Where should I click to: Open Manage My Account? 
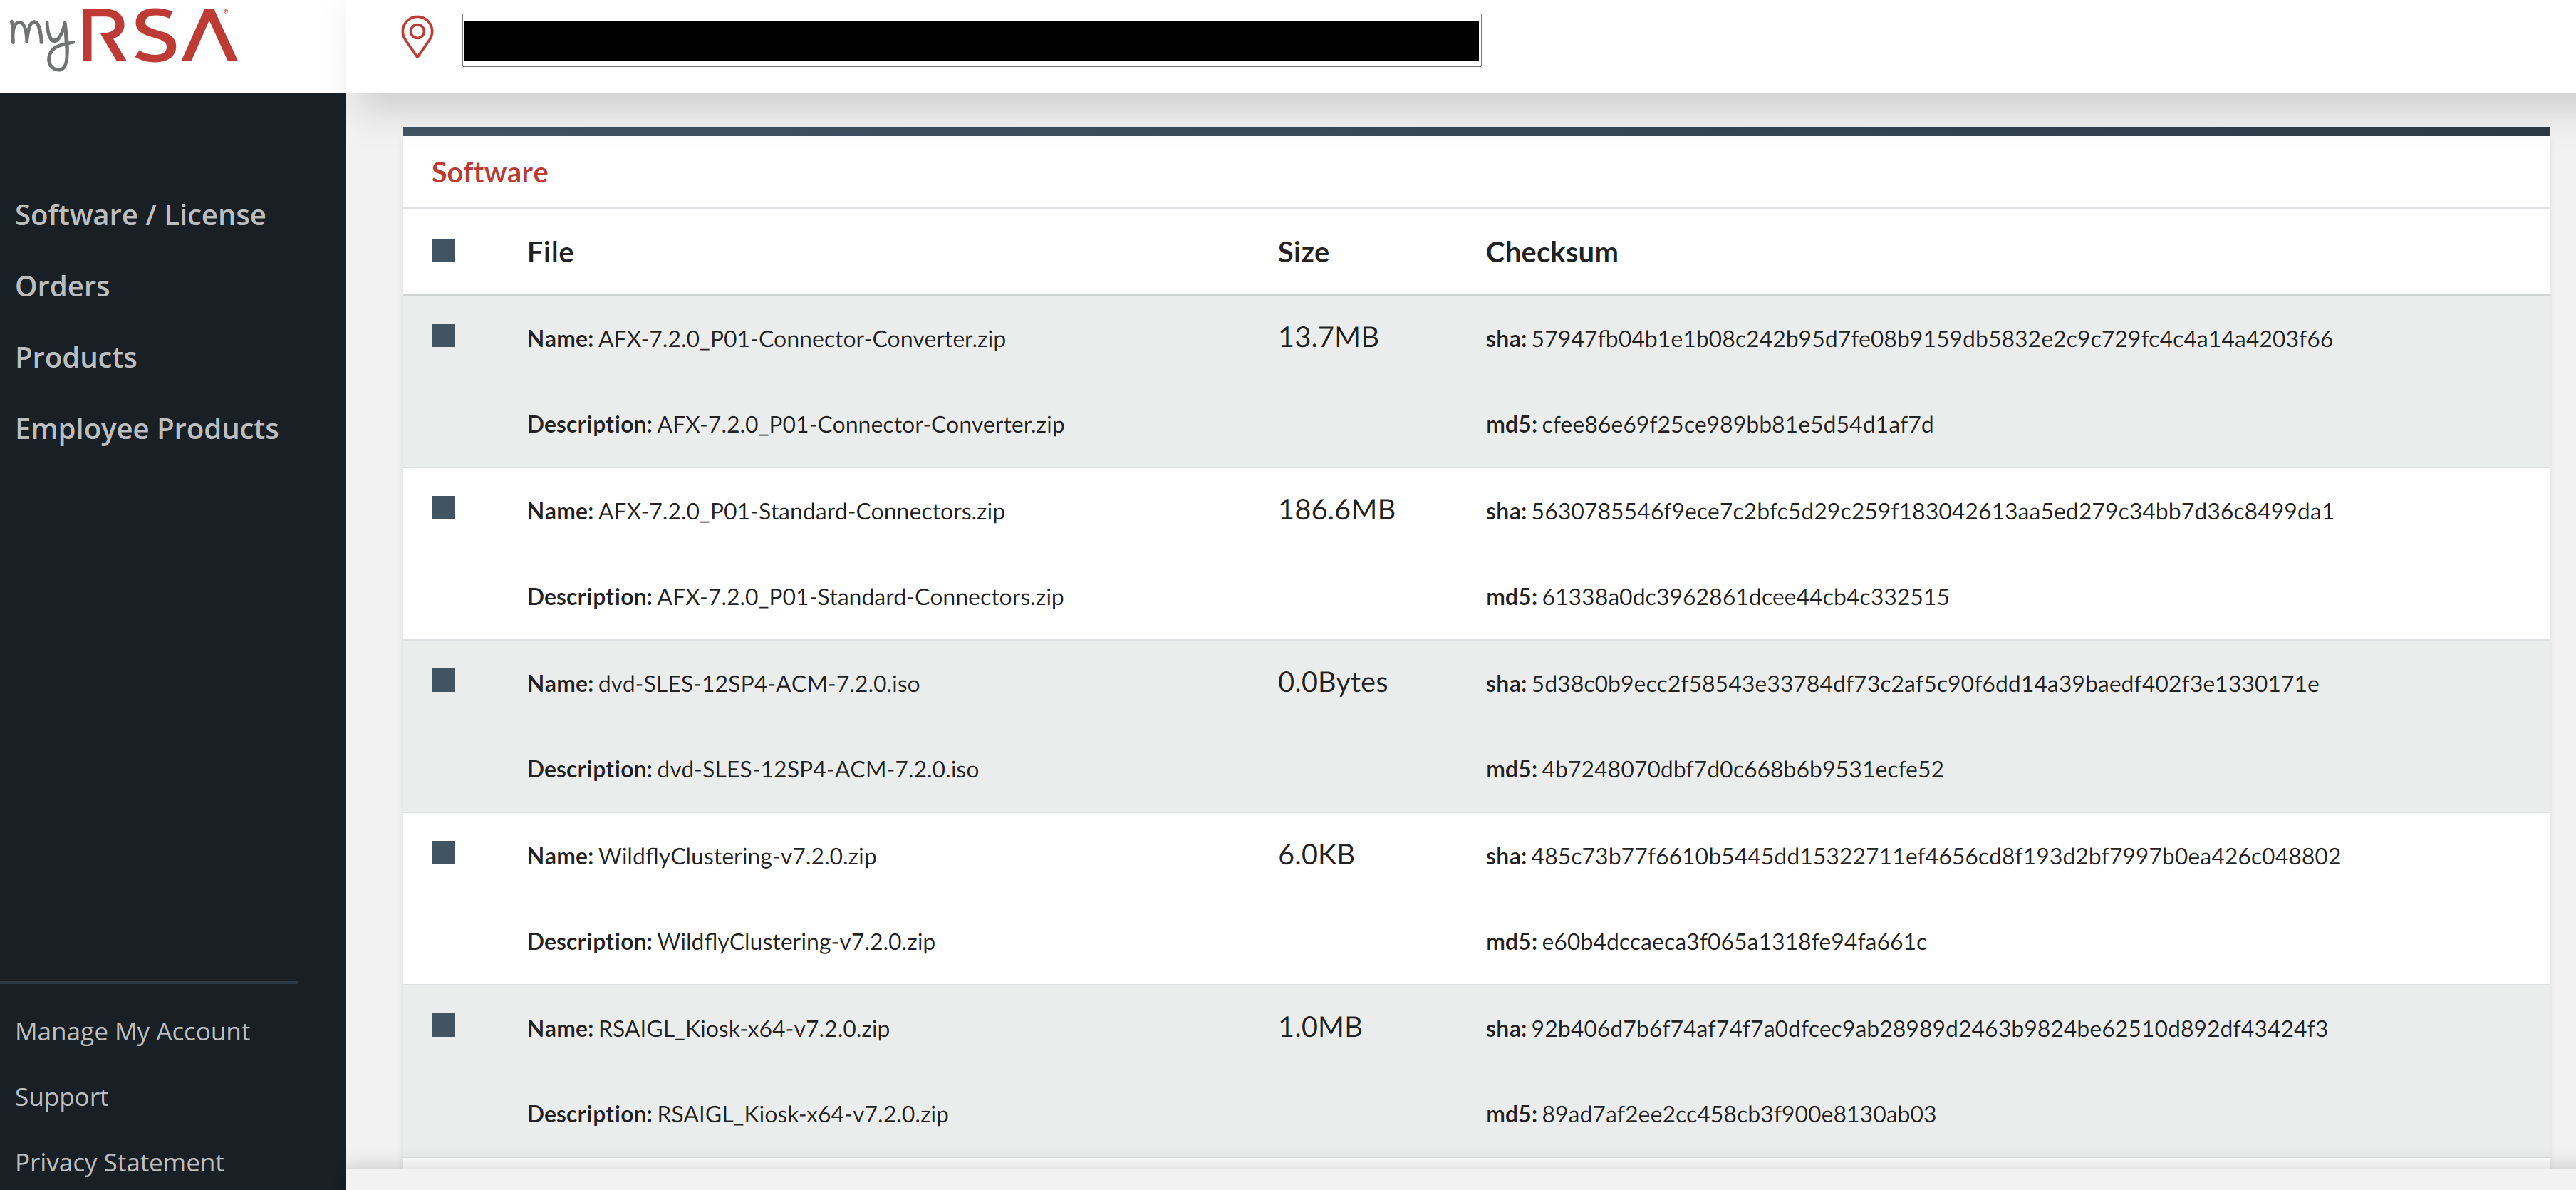133,1031
